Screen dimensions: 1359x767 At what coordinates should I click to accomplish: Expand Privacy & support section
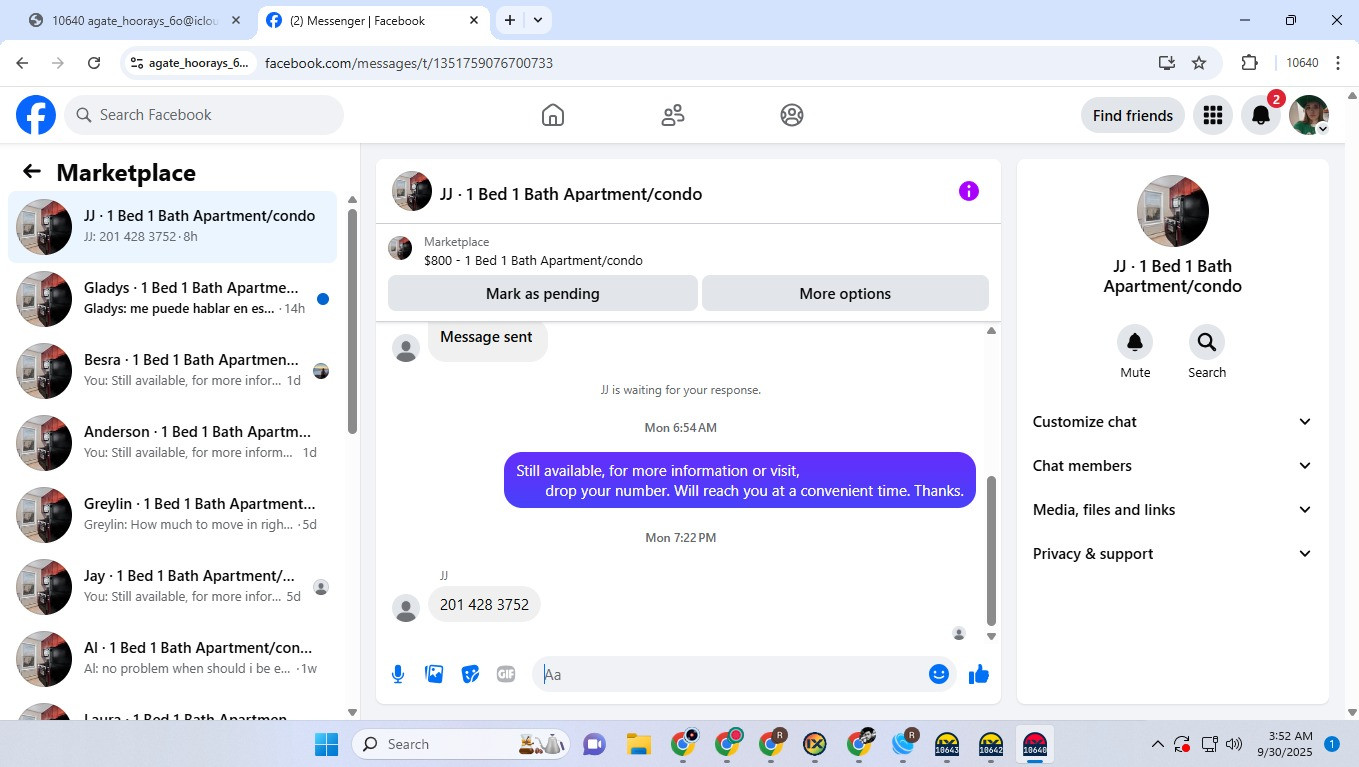[1172, 554]
